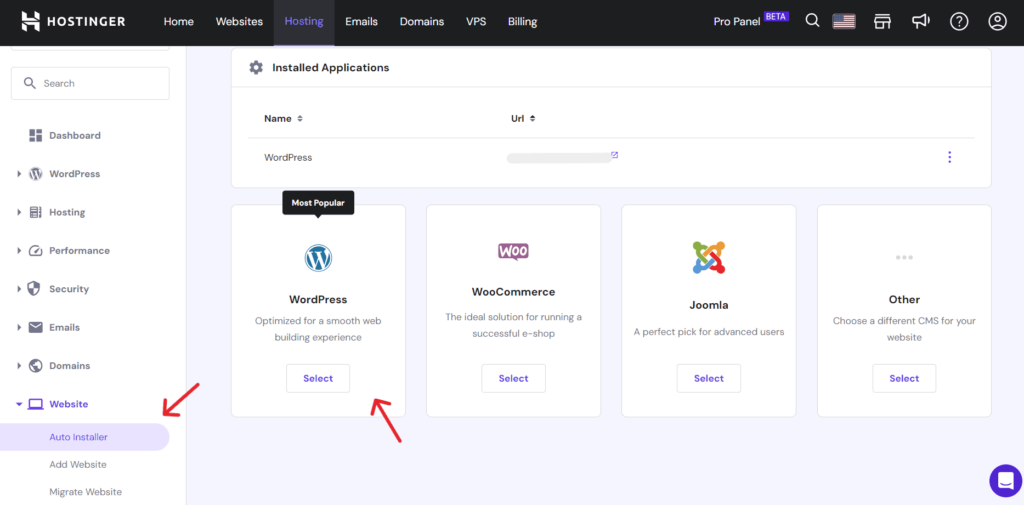Viewport: 1024px width, 505px height.
Task: Open the live chat bubble
Action: tap(1005, 481)
